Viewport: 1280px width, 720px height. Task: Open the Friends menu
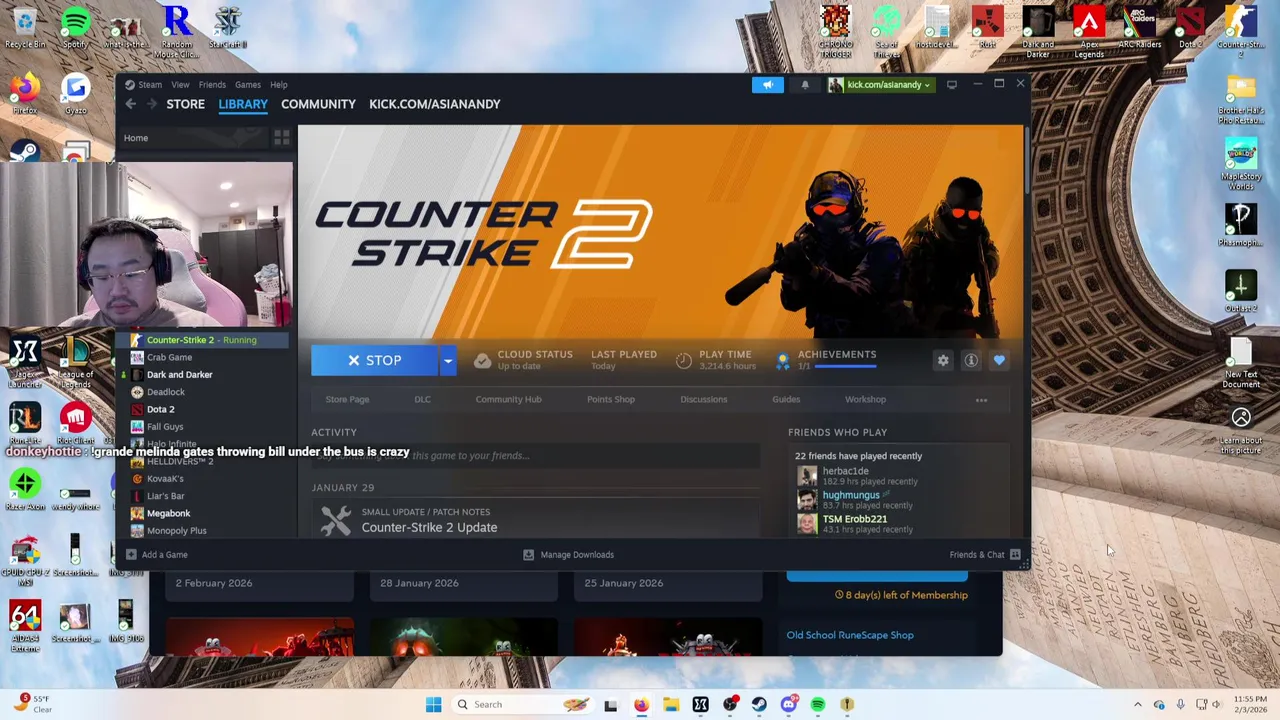coord(212,85)
